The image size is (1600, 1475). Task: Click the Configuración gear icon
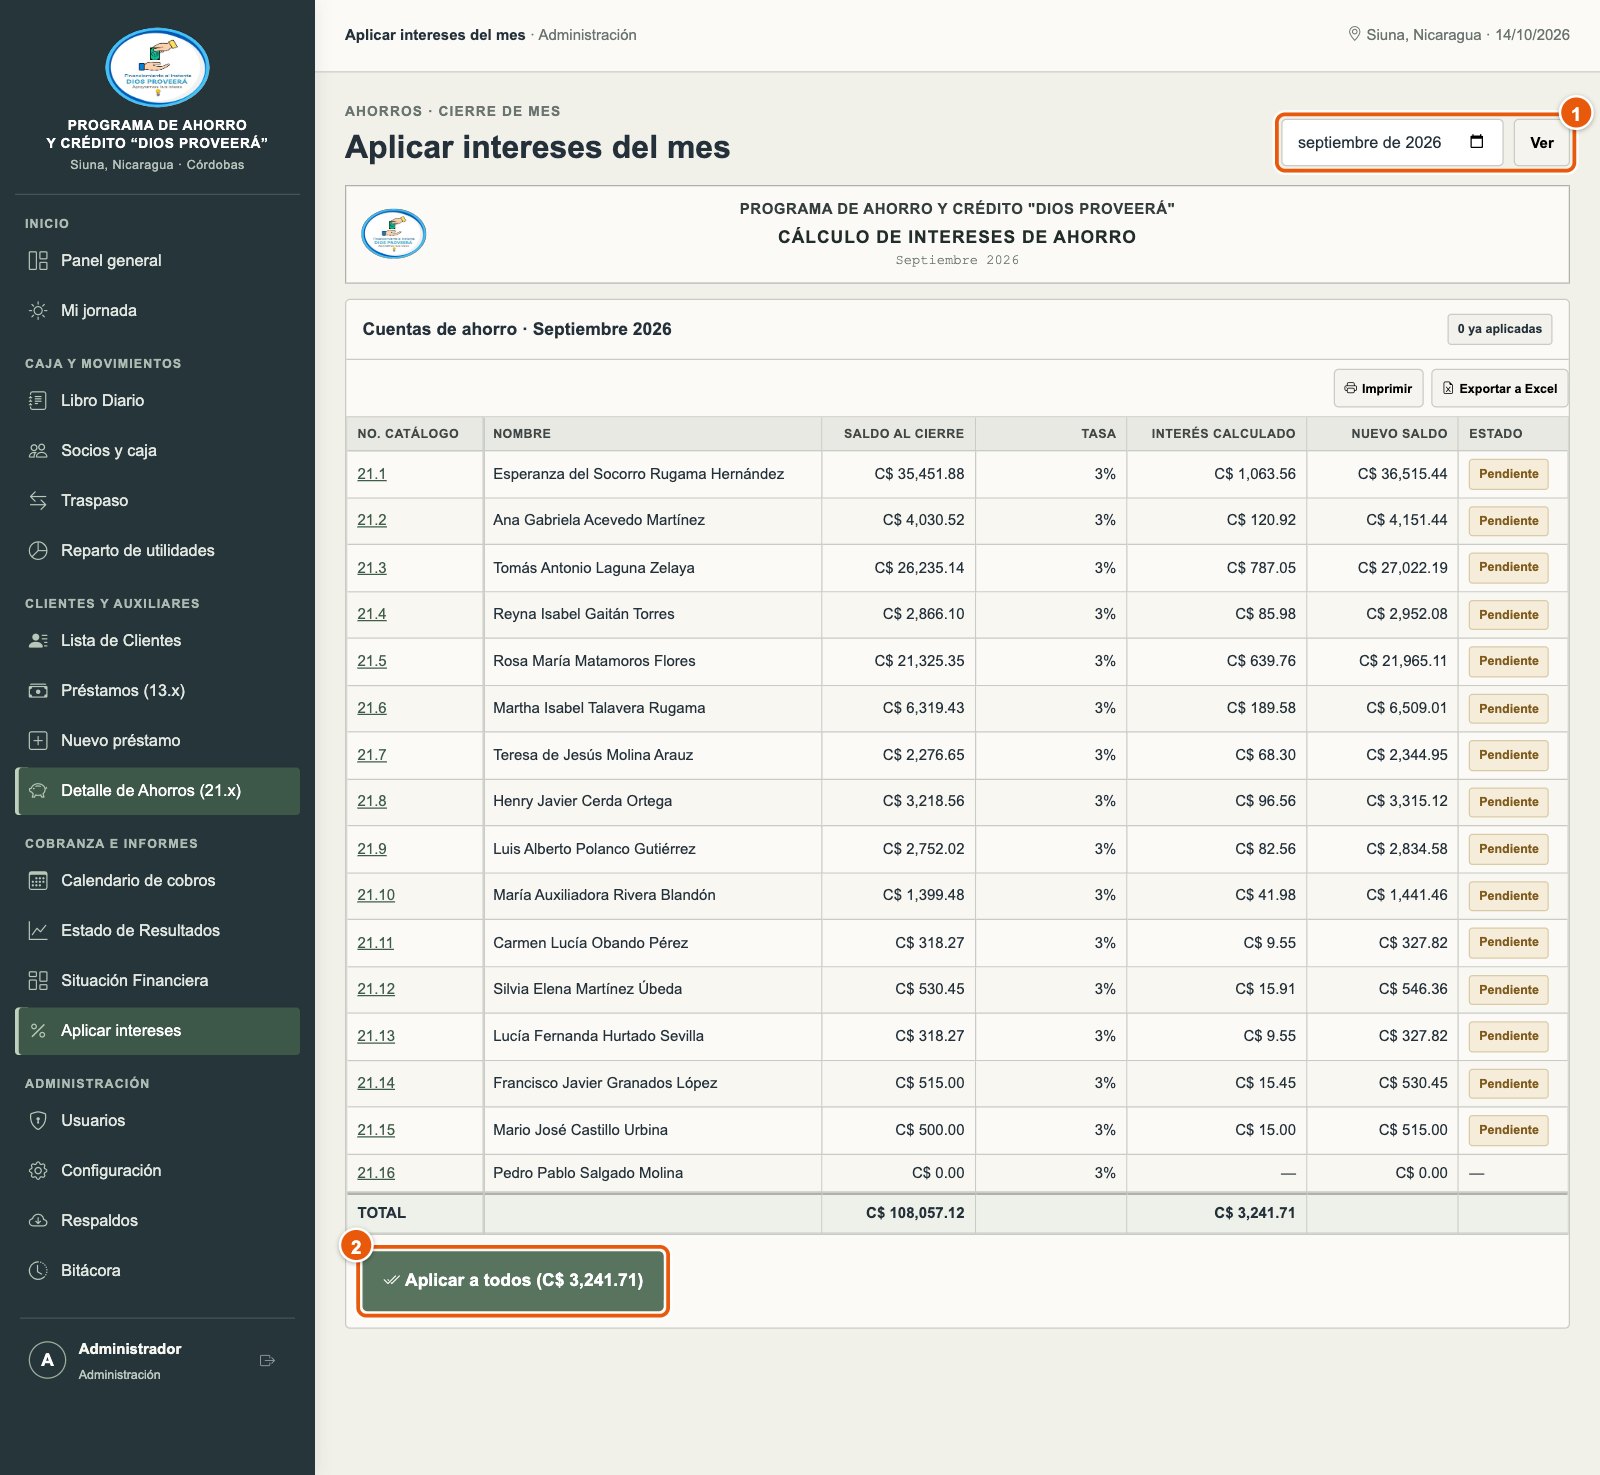38,1171
